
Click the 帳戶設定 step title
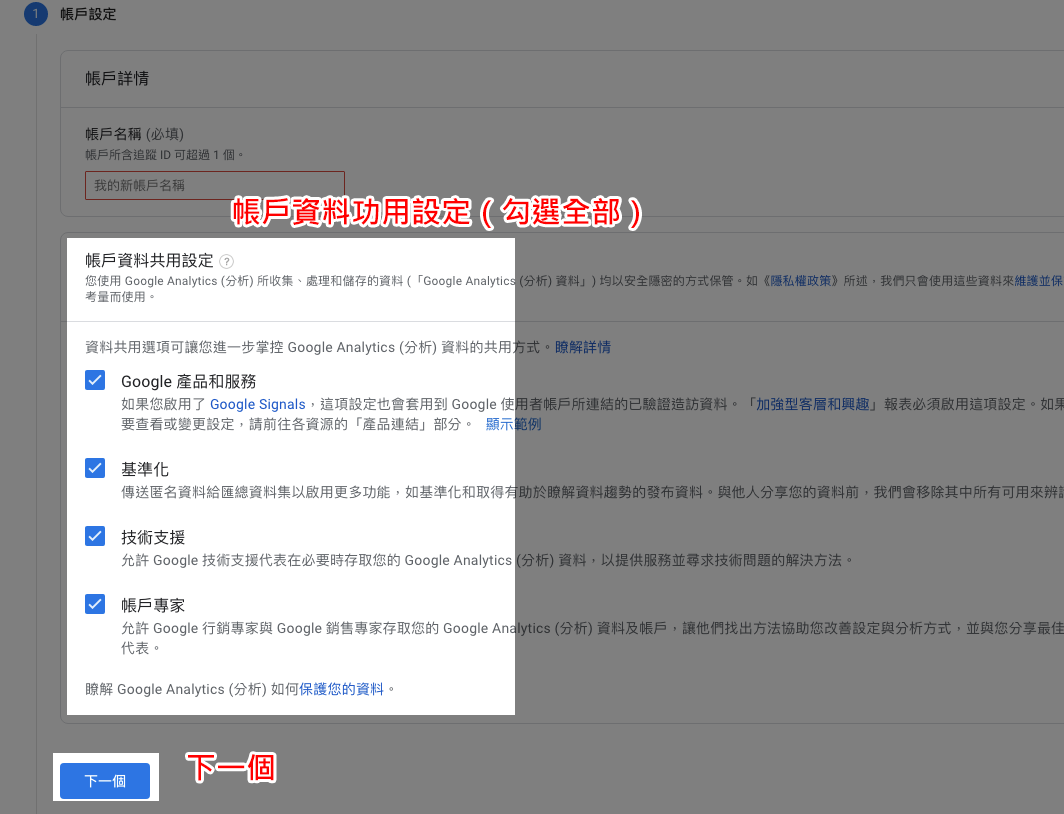coord(88,14)
